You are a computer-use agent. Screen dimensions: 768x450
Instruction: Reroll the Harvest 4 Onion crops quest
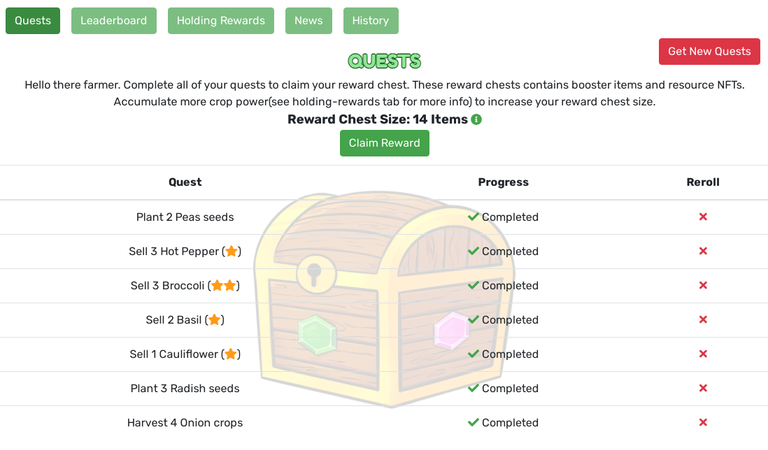[x=703, y=422]
